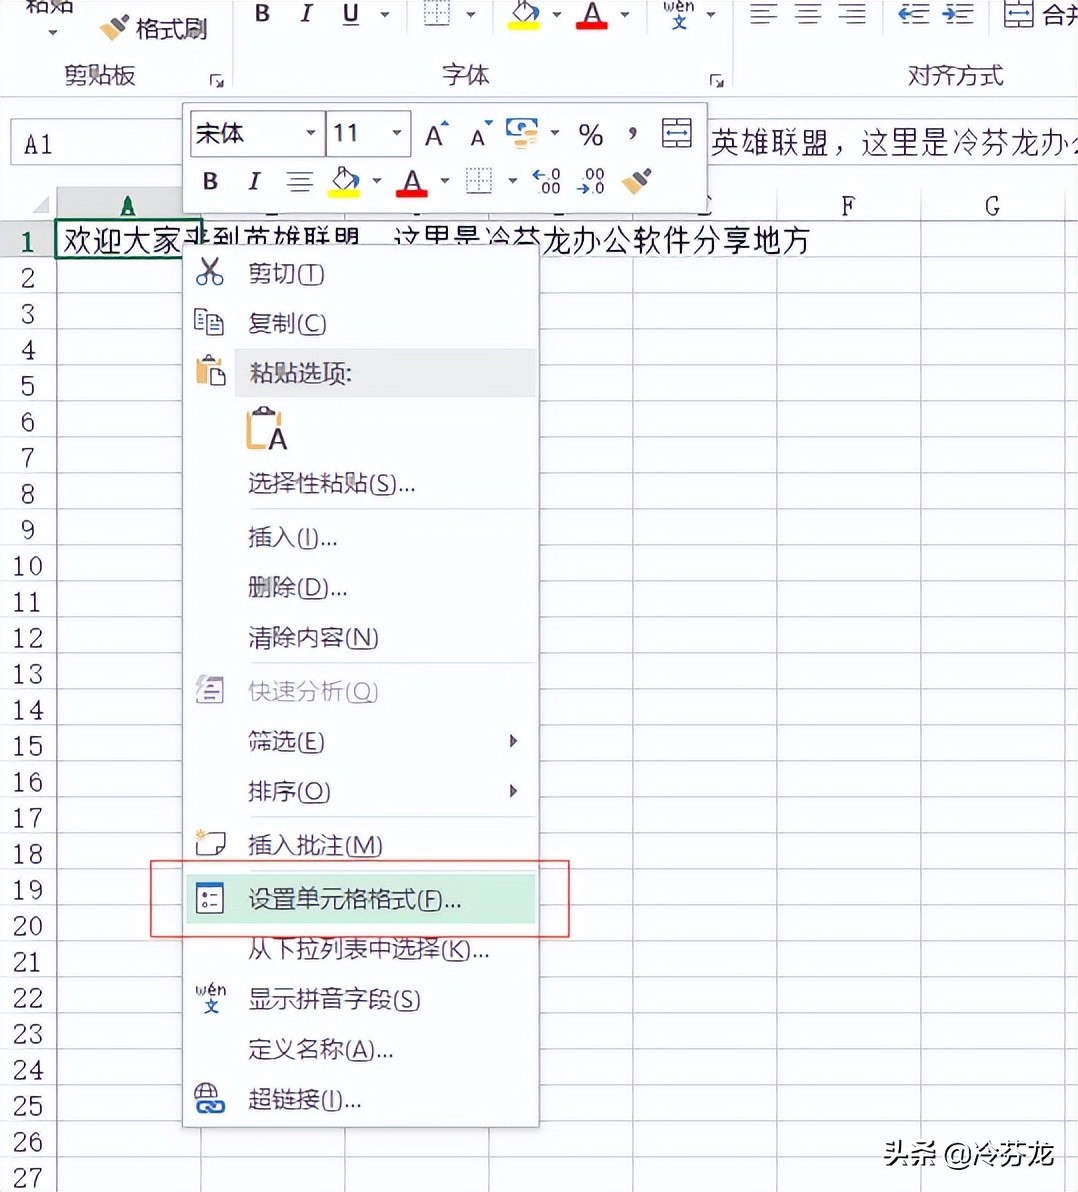Viewport: 1078px width, 1192px height.
Task: Center align text in mini toolbar
Action: coord(299,182)
